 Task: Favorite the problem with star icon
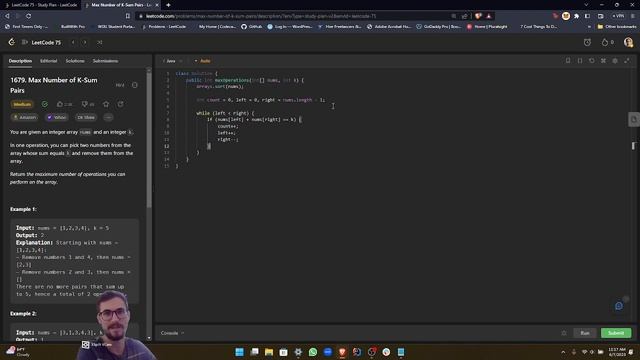click(x=106, y=104)
